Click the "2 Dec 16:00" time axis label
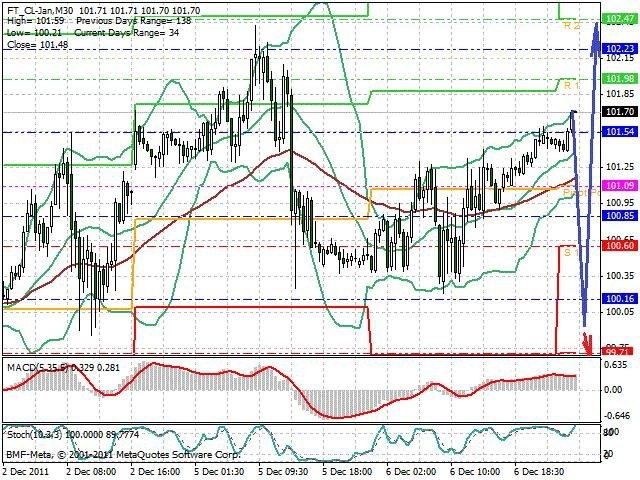The width and height of the screenshot is (640, 480). (155, 471)
